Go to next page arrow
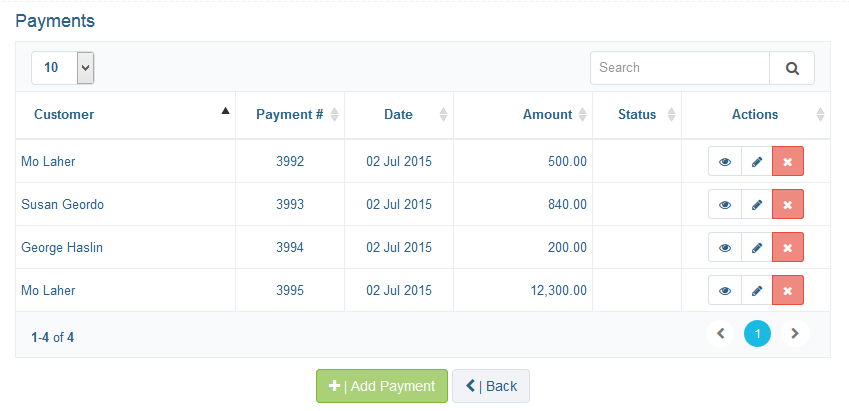The image size is (849, 411). coord(795,334)
